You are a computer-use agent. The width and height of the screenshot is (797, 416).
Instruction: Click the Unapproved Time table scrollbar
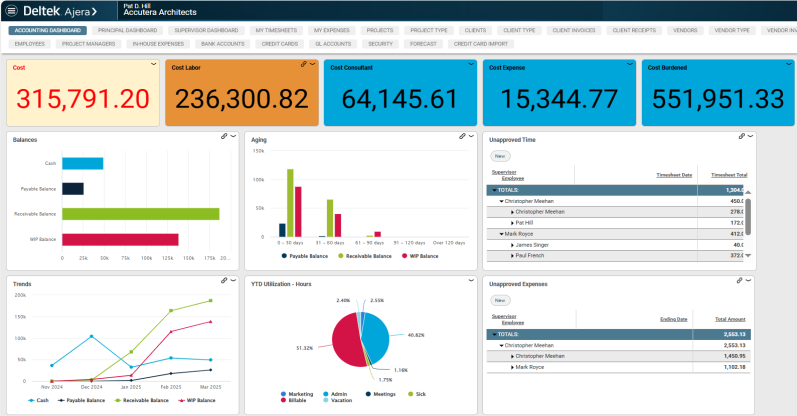click(748, 215)
